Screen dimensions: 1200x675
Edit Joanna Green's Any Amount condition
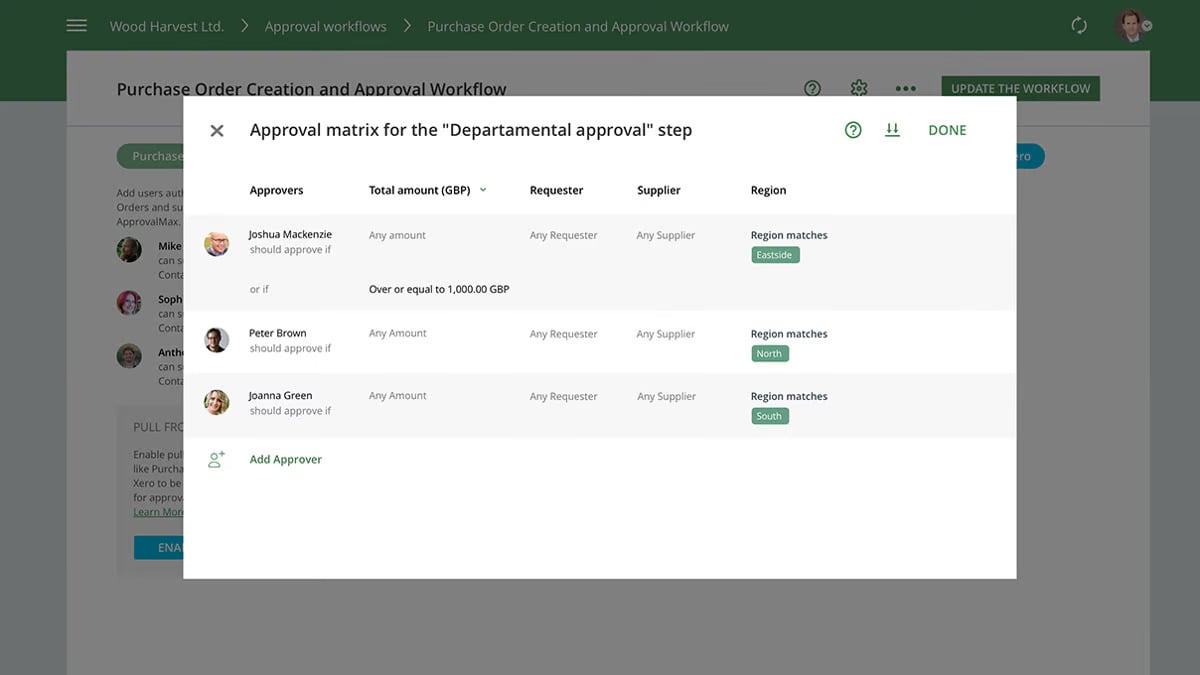click(398, 395)
